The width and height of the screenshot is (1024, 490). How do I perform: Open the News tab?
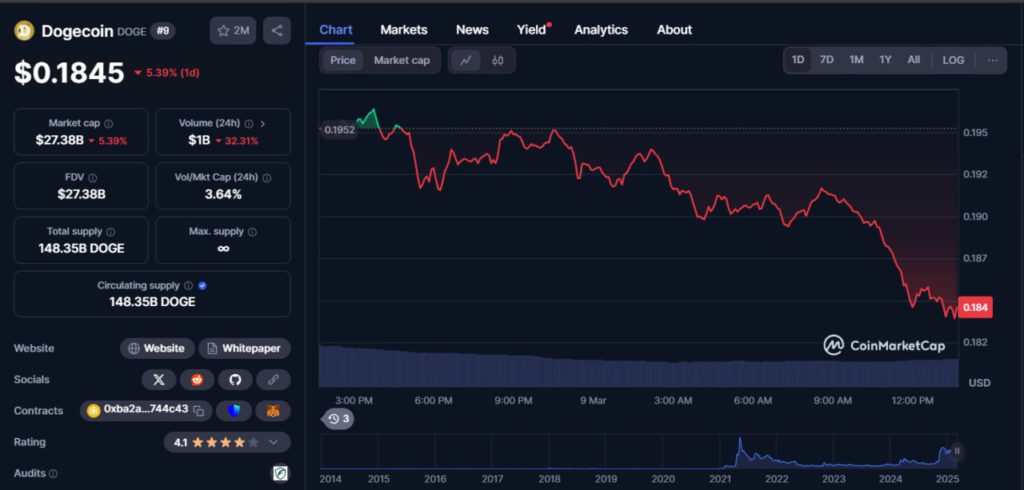(x=472, y=29)
